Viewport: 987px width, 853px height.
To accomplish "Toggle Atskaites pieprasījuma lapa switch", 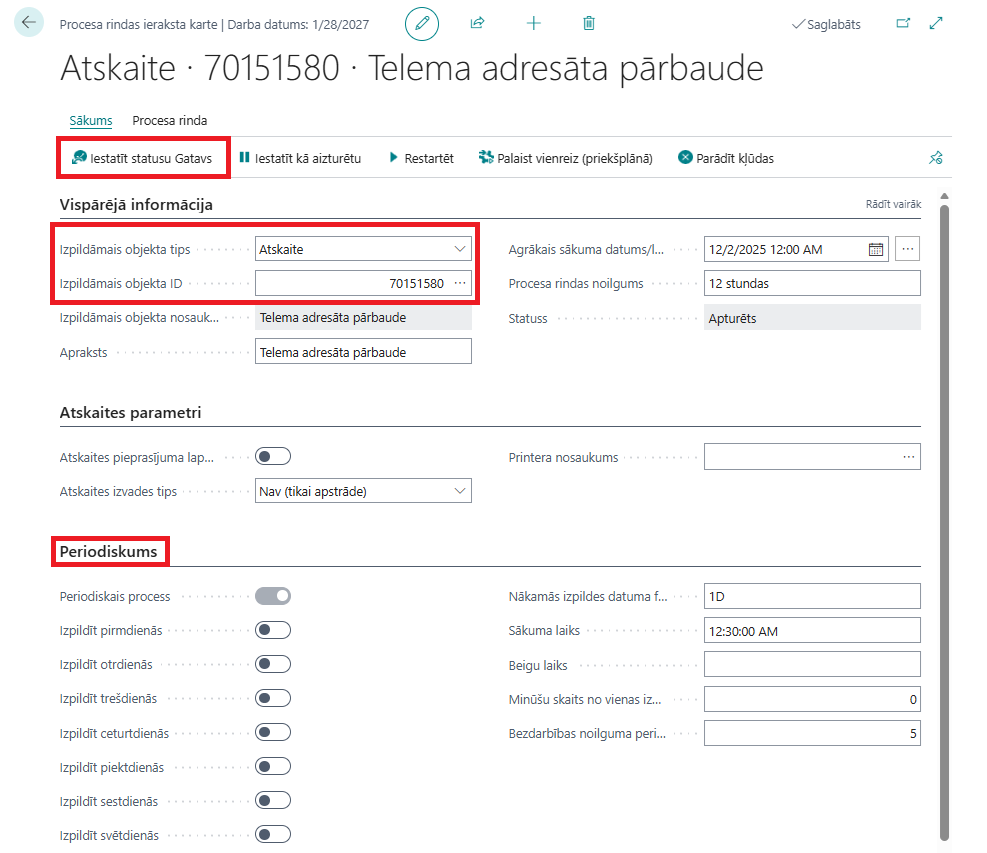I will tap(272, 457).
